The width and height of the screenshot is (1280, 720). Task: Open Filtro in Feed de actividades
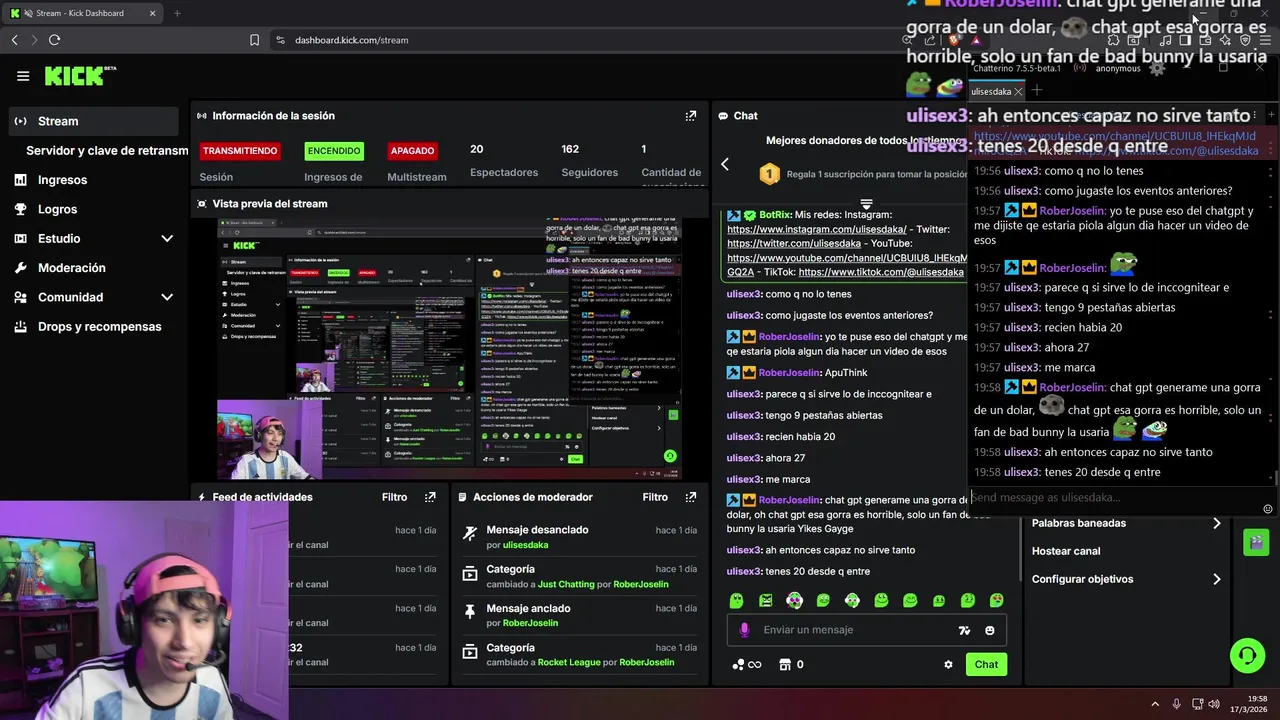[x=394, y=497]
